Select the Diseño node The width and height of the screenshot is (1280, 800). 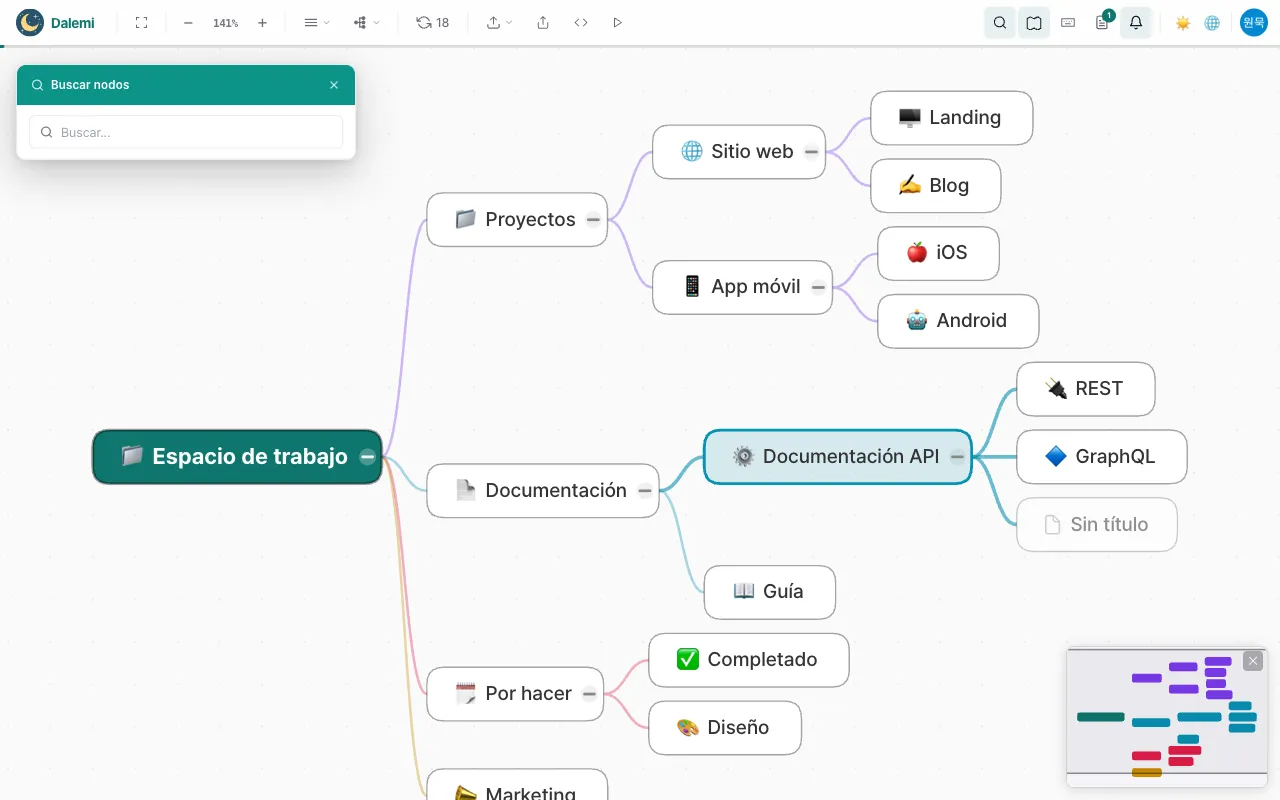724,728
